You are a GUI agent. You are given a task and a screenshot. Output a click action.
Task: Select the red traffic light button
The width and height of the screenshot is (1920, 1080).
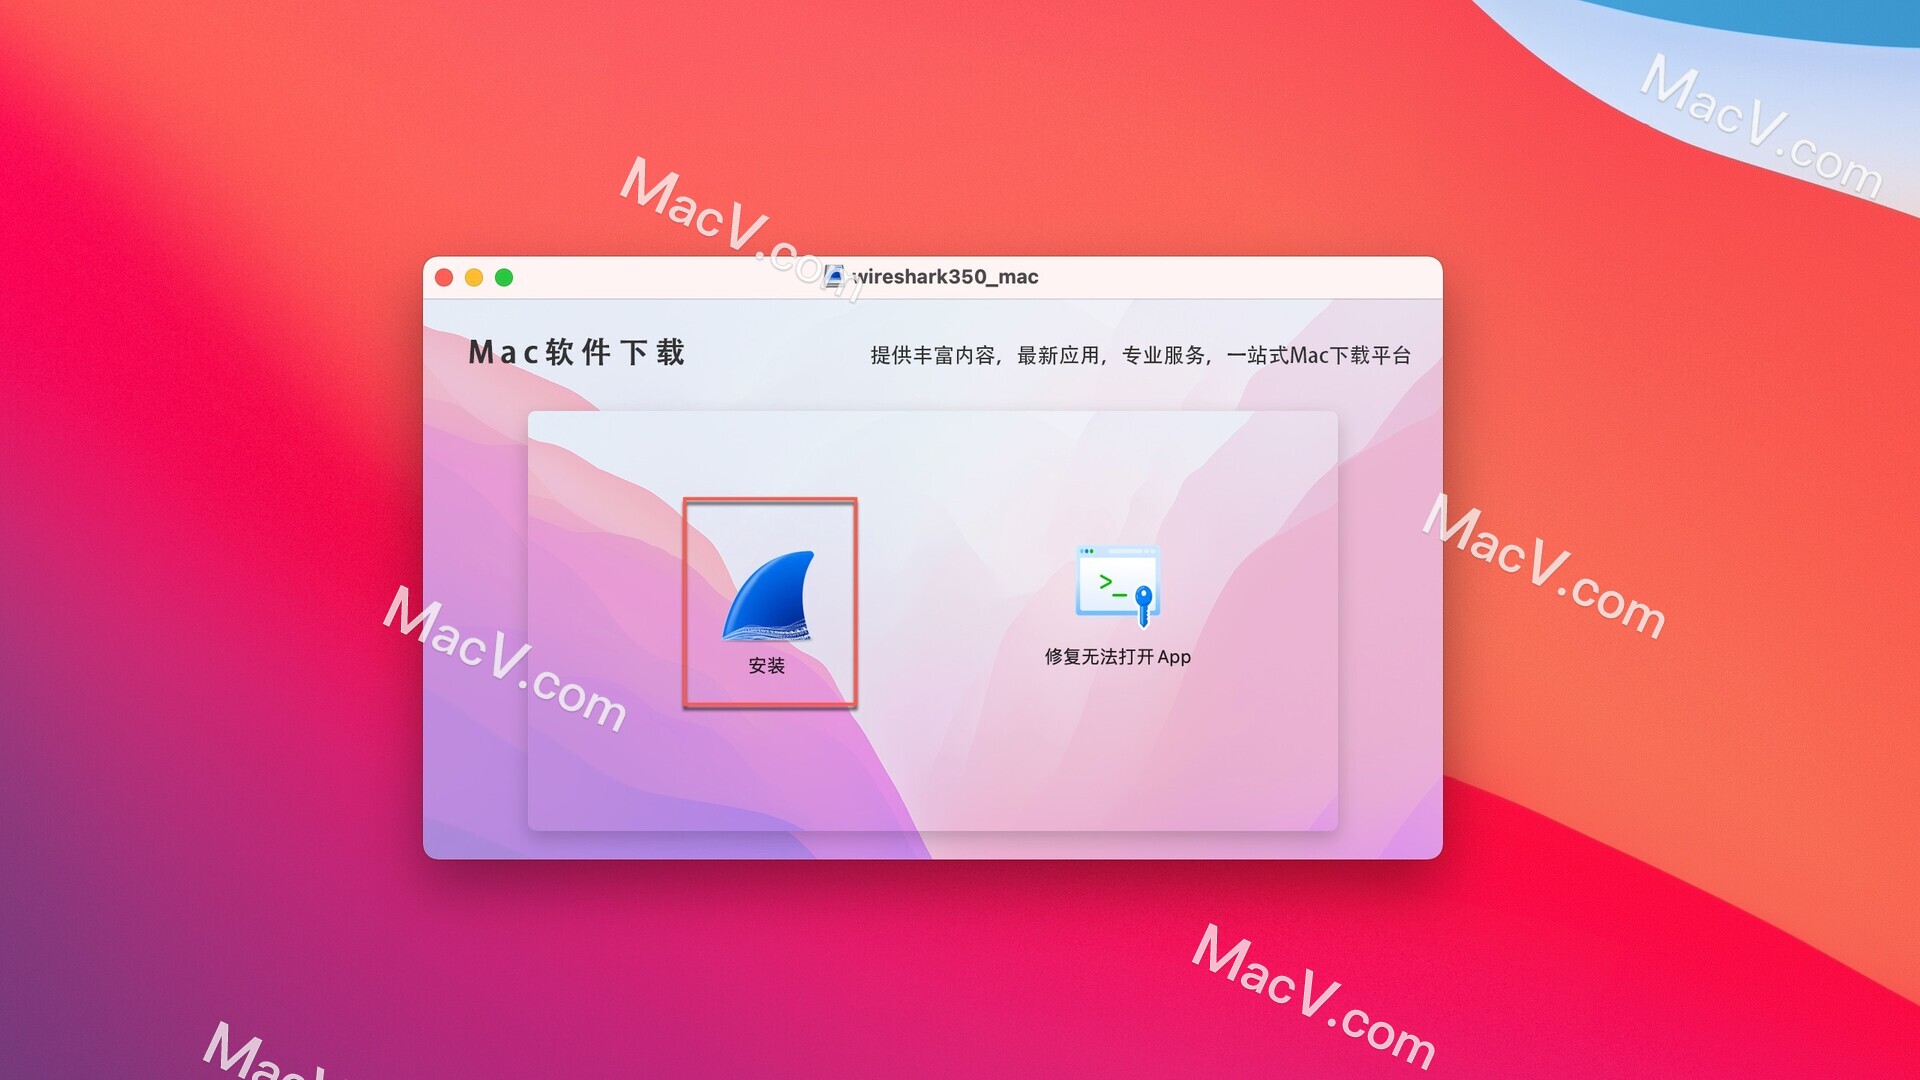(448, 278)
